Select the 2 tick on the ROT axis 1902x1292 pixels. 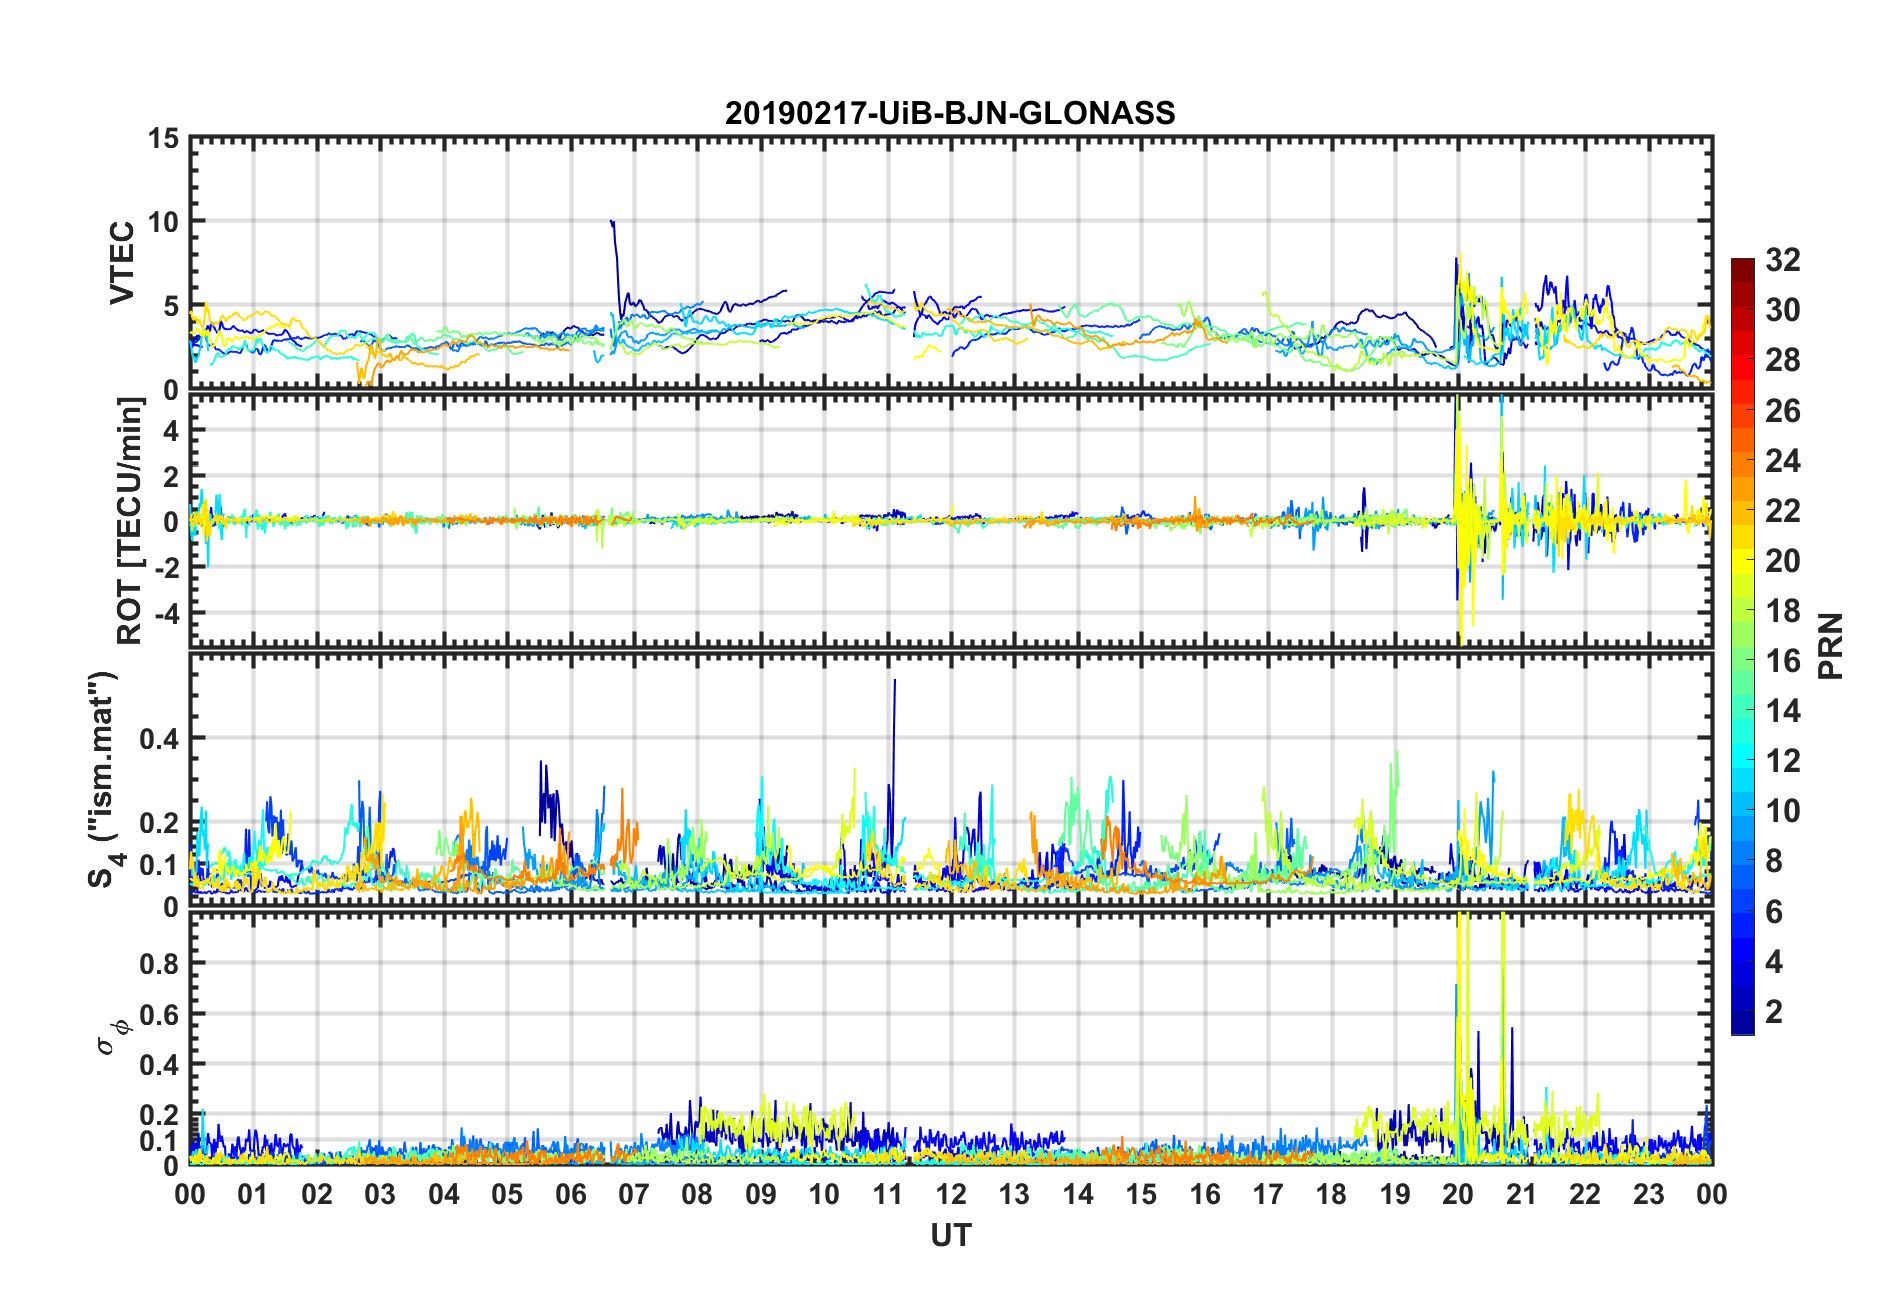(171, 476)
